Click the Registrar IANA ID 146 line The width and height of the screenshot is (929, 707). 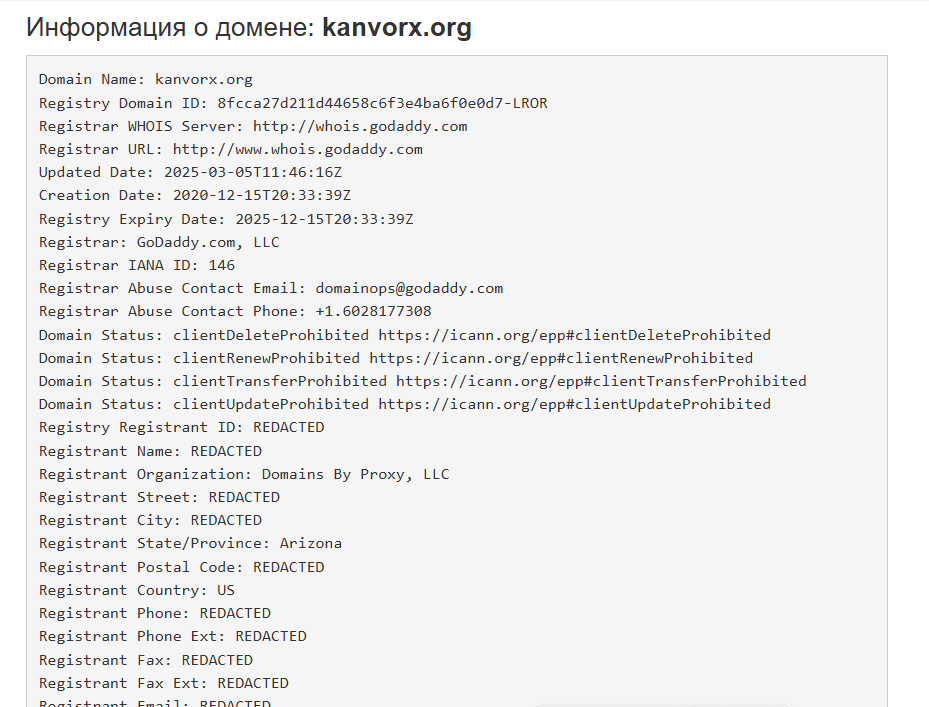point(137,265)
